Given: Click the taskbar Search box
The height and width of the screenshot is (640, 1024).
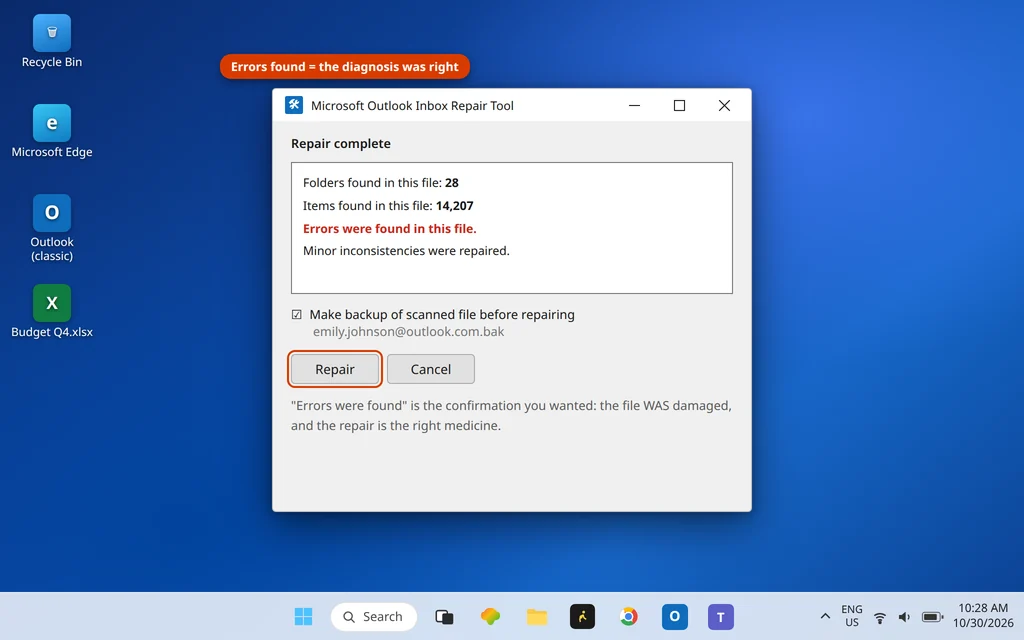Looking at the screenshot, I should click(x=374, y=616).
